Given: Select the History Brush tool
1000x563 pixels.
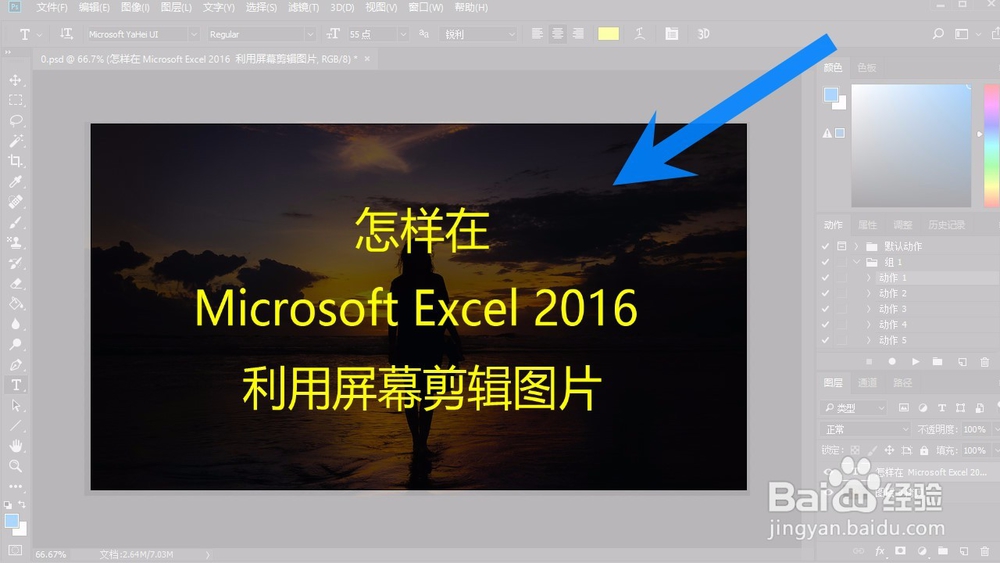Looking at the screenshot, I should pyautogui.click(x=15, y=263).
